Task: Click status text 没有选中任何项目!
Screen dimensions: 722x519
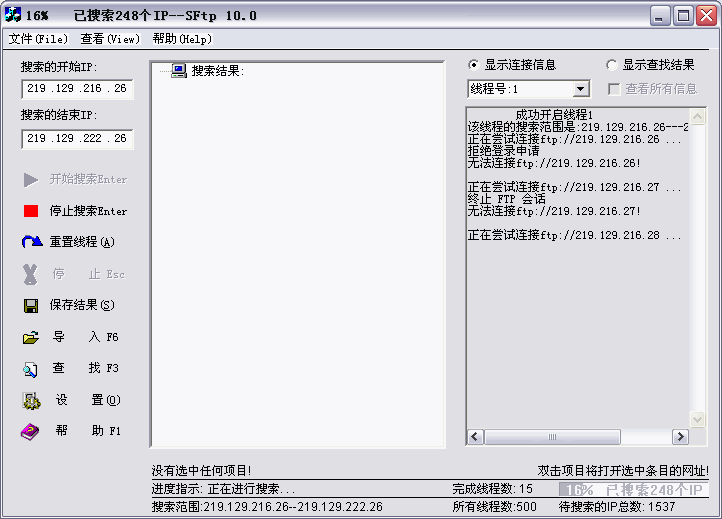Action: (x=201, y=471)
